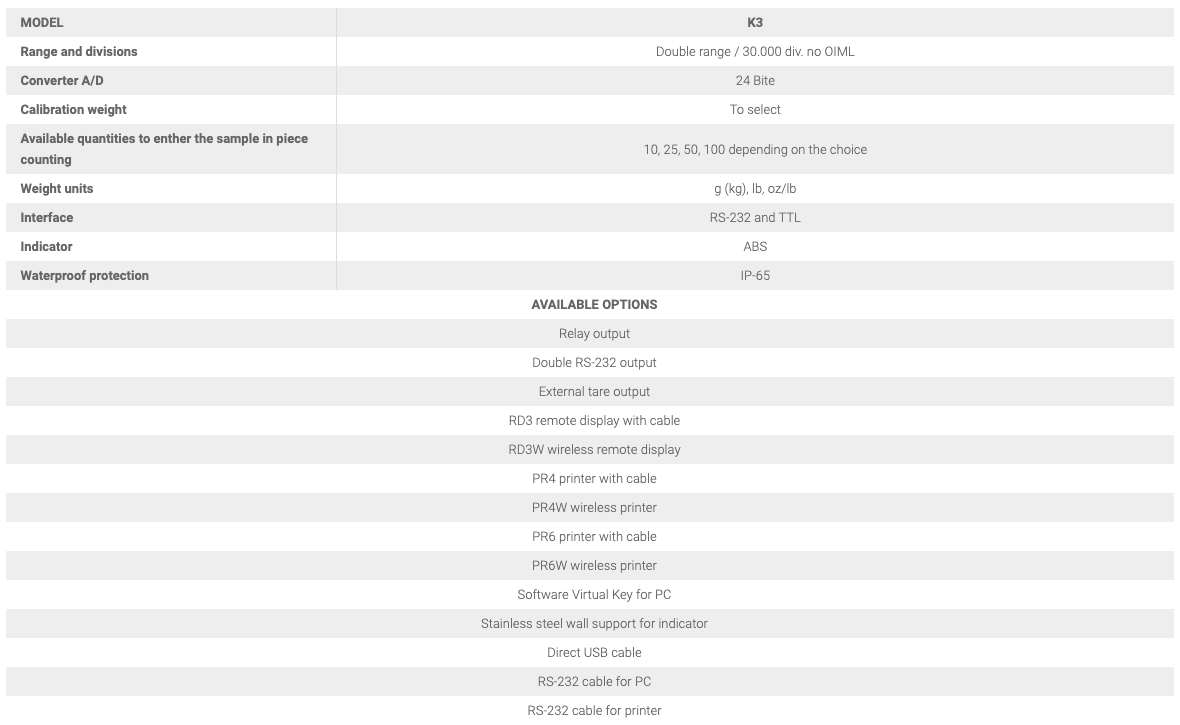Select Stainless steel wall support row

pos(594,623)
